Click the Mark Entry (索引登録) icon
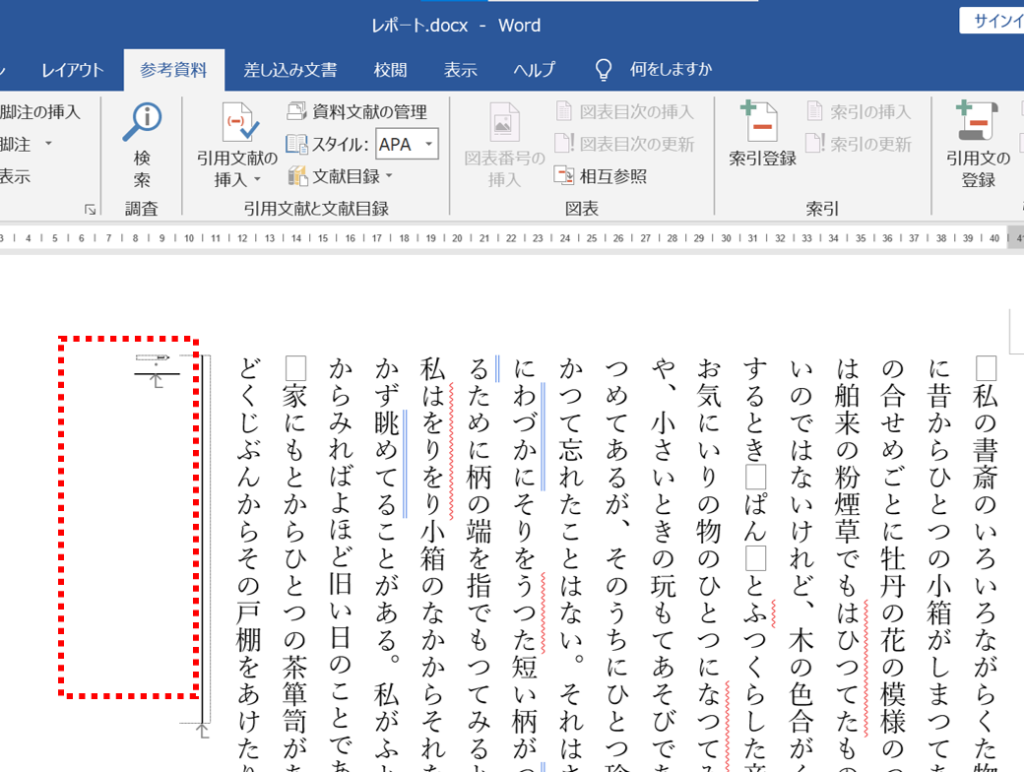 pyautogui.click(x=761, y=121)
